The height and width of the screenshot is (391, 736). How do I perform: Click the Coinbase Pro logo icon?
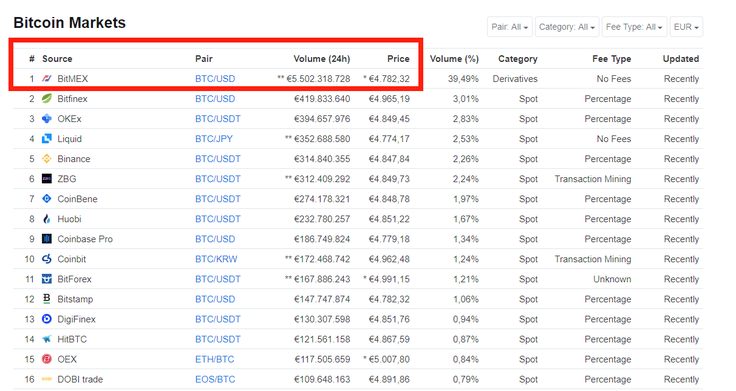(46, 239)
